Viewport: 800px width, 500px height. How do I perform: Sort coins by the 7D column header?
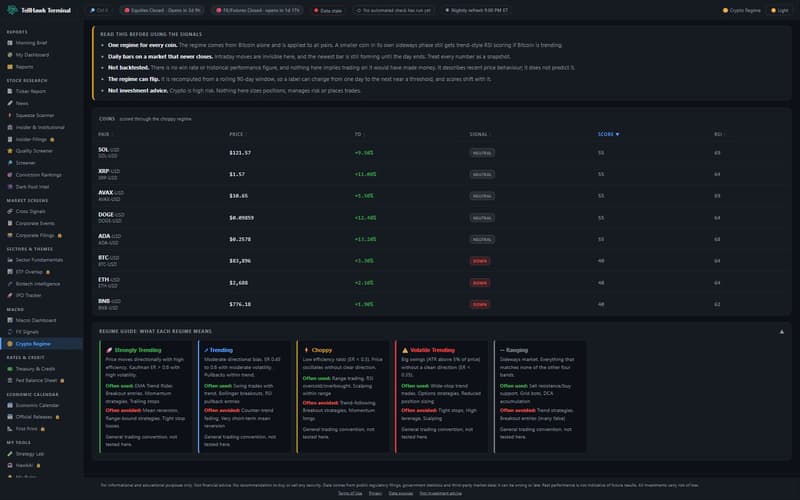click(x=358, y=134)
